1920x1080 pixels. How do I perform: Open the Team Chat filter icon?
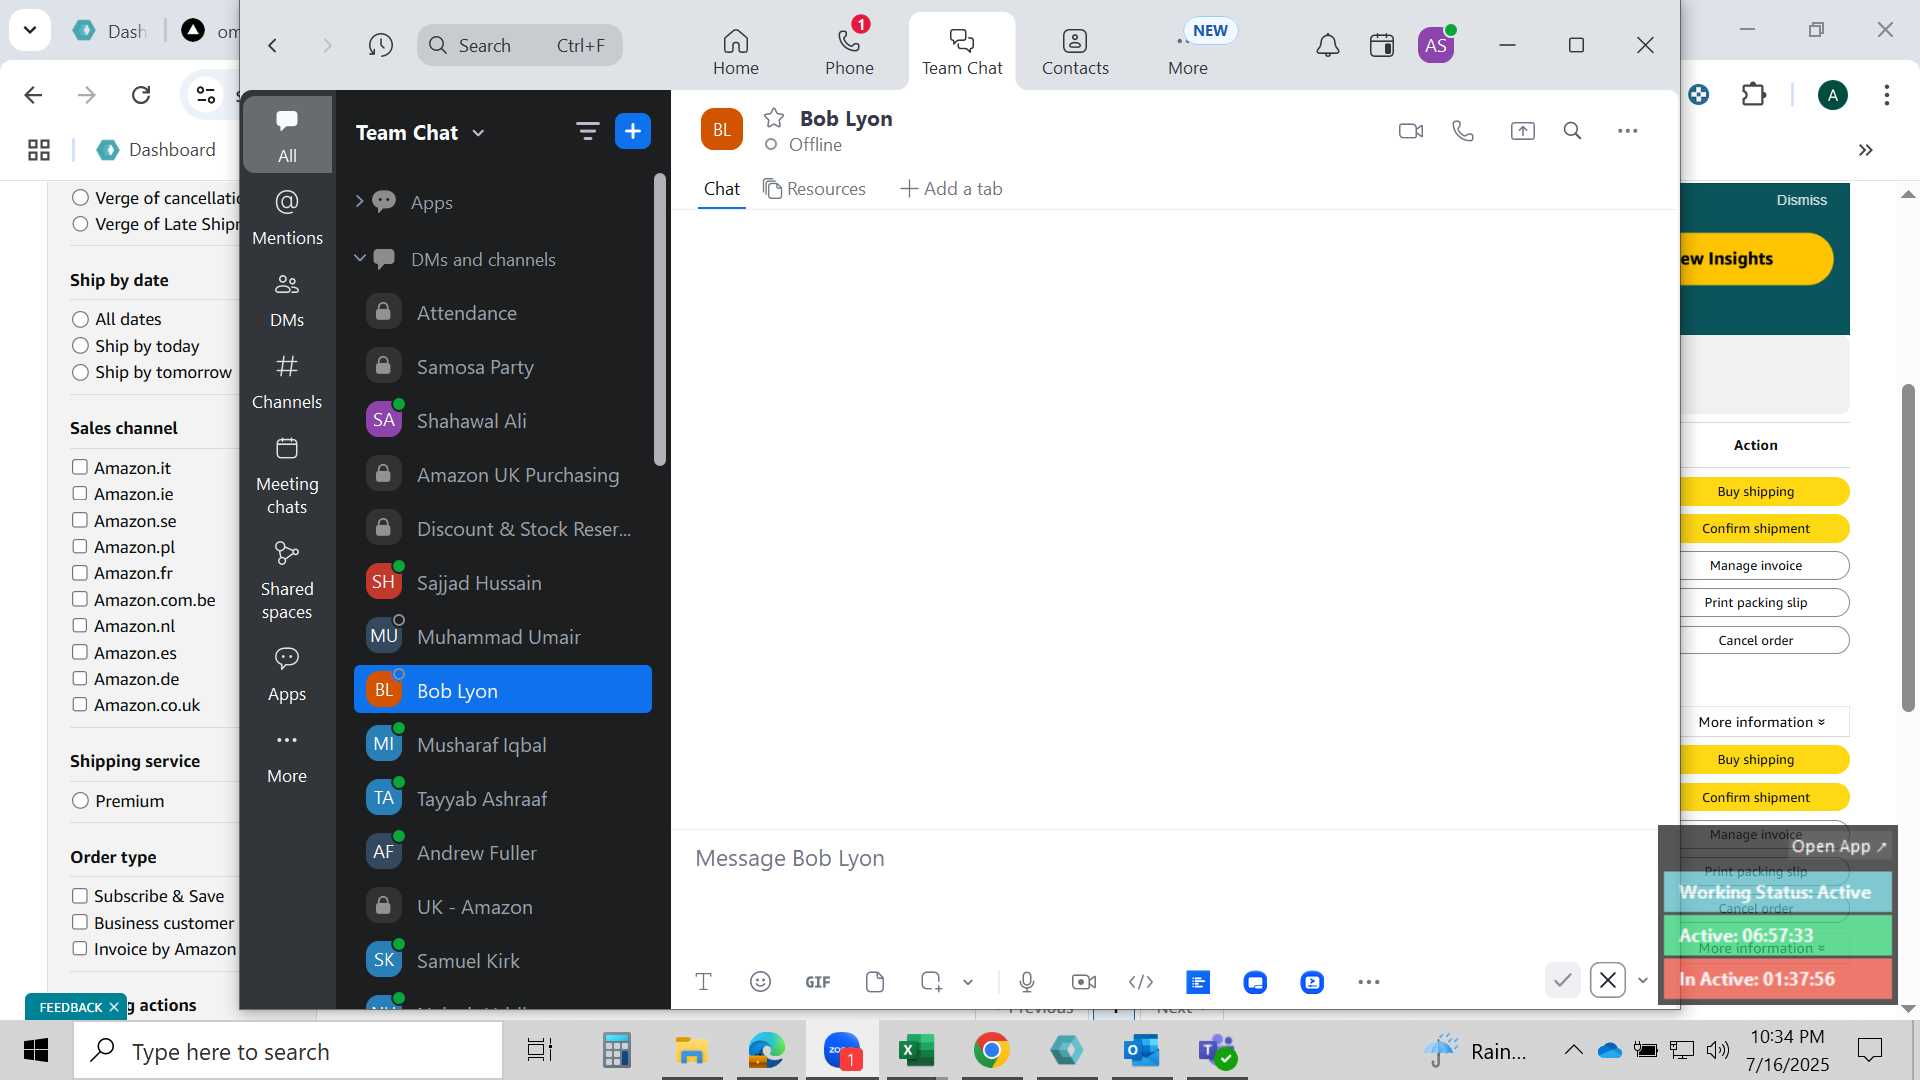587,131
